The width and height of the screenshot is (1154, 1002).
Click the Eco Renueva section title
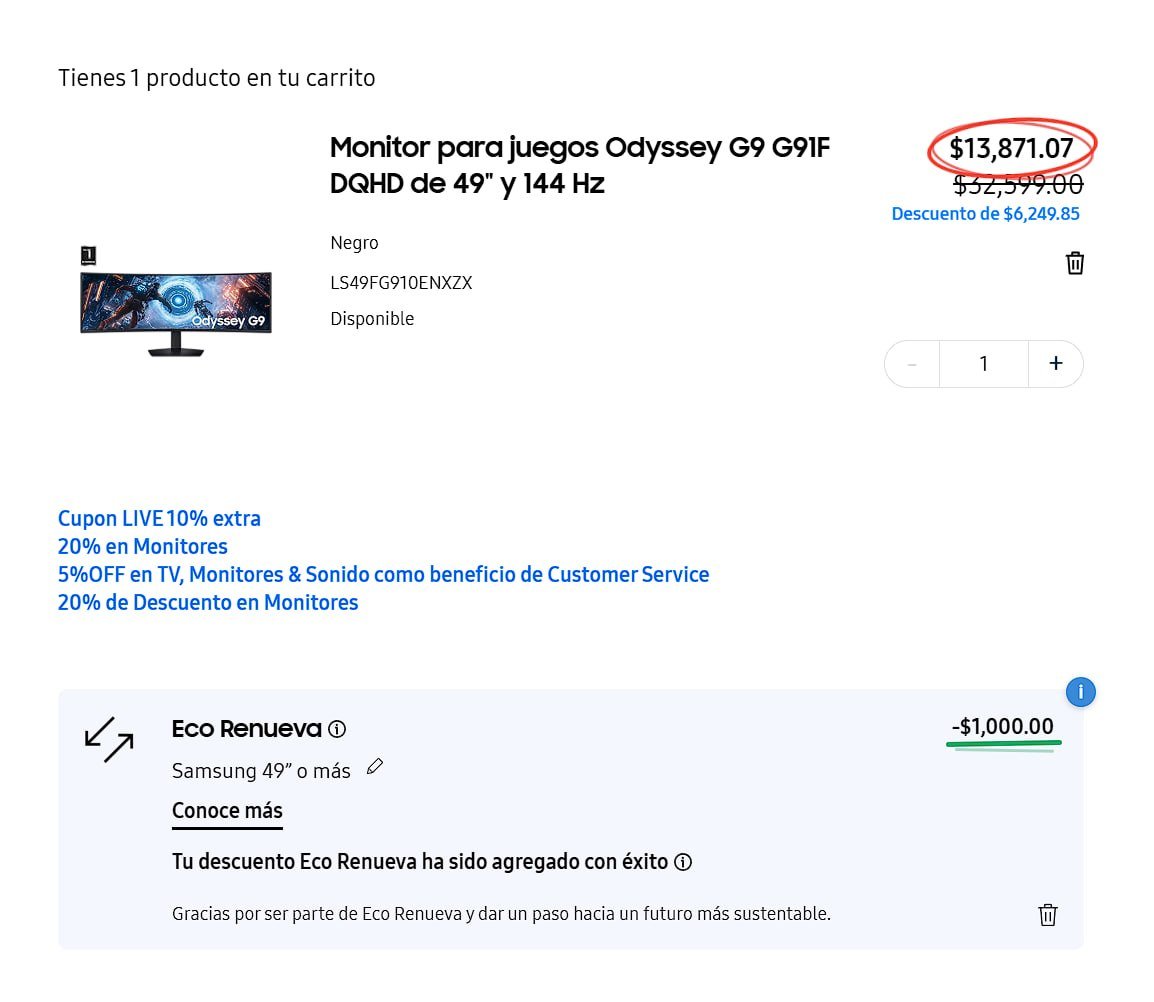(x=247, y=729)
